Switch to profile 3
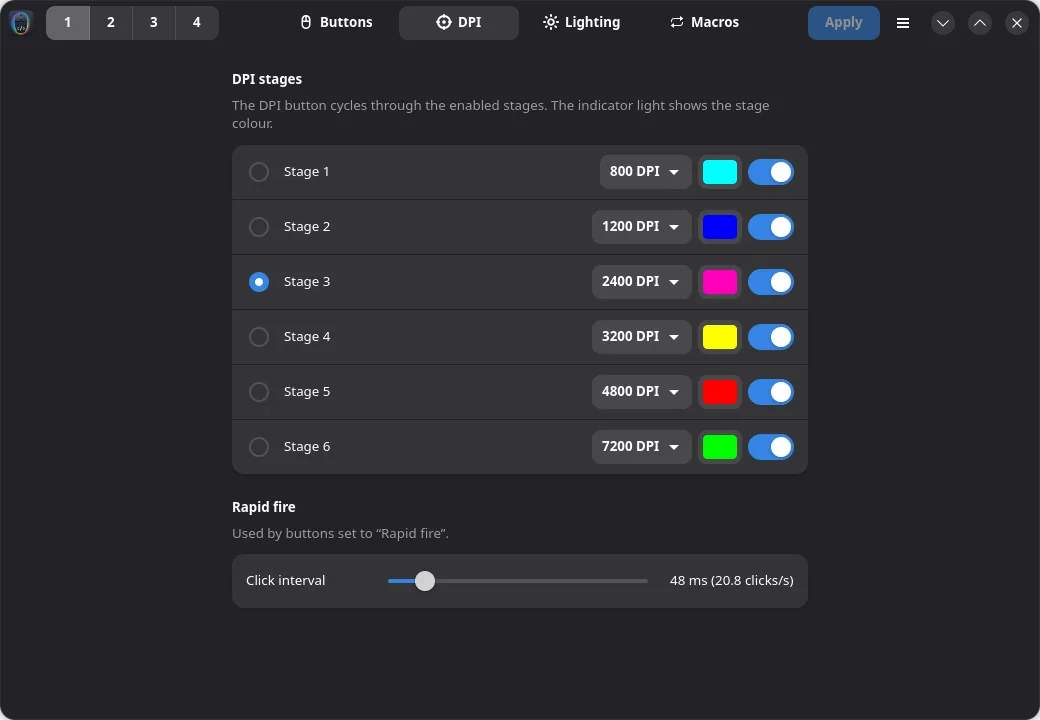 (x=154, y=23)
